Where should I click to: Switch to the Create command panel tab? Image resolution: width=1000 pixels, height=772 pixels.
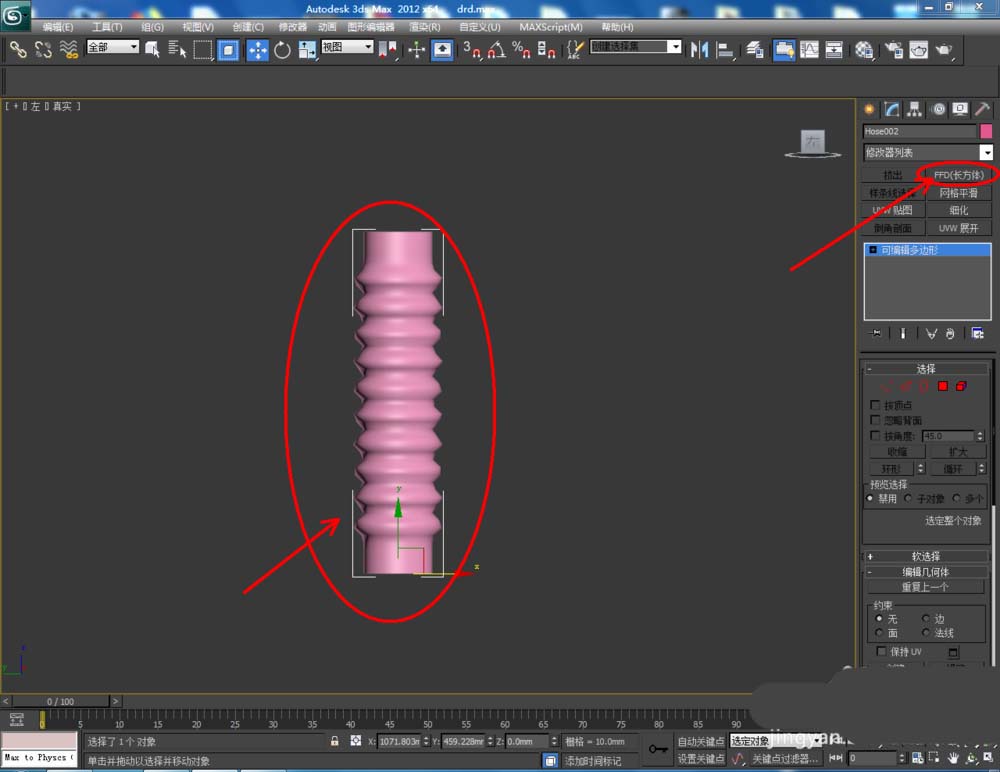click(x=869, y=109)
